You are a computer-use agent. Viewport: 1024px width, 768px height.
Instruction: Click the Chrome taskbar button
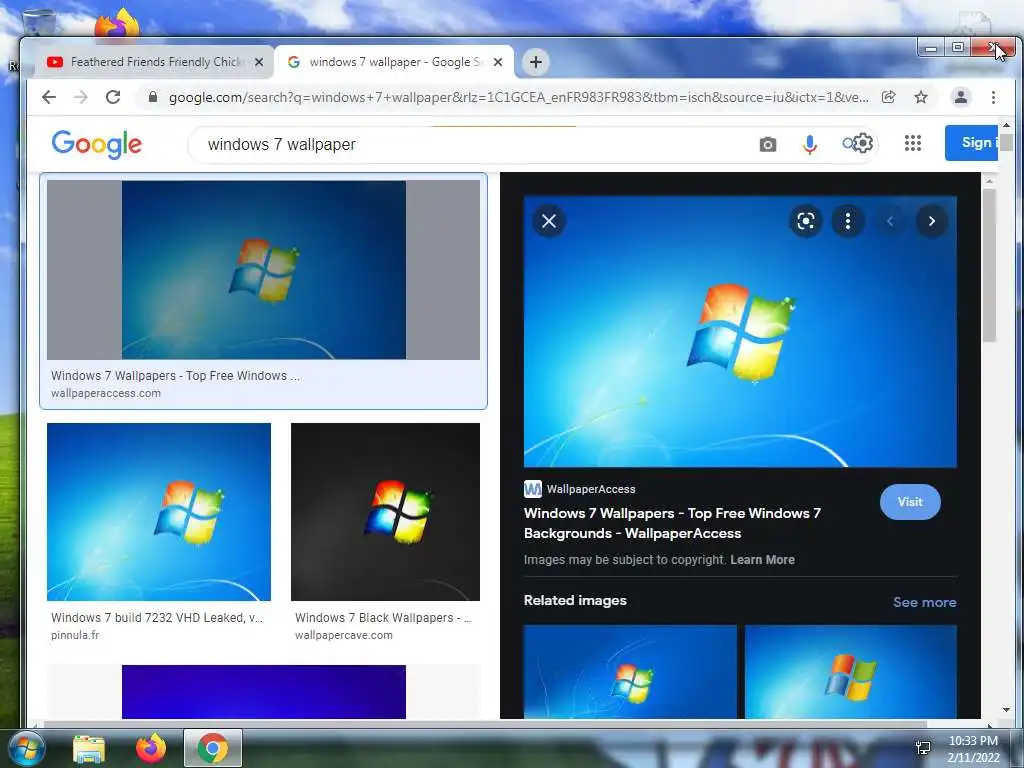213,748
